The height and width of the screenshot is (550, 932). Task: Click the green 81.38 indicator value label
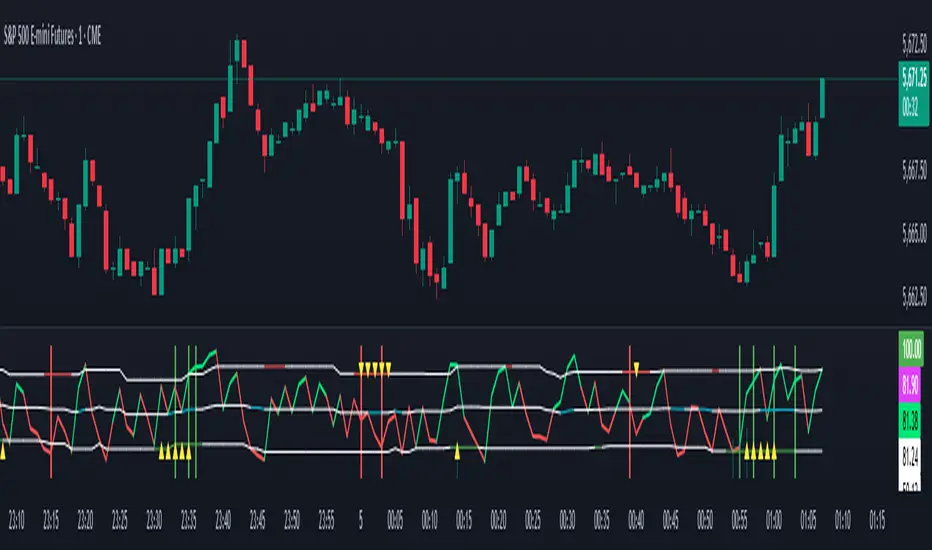pyautogui.click(x=911, y=422)
